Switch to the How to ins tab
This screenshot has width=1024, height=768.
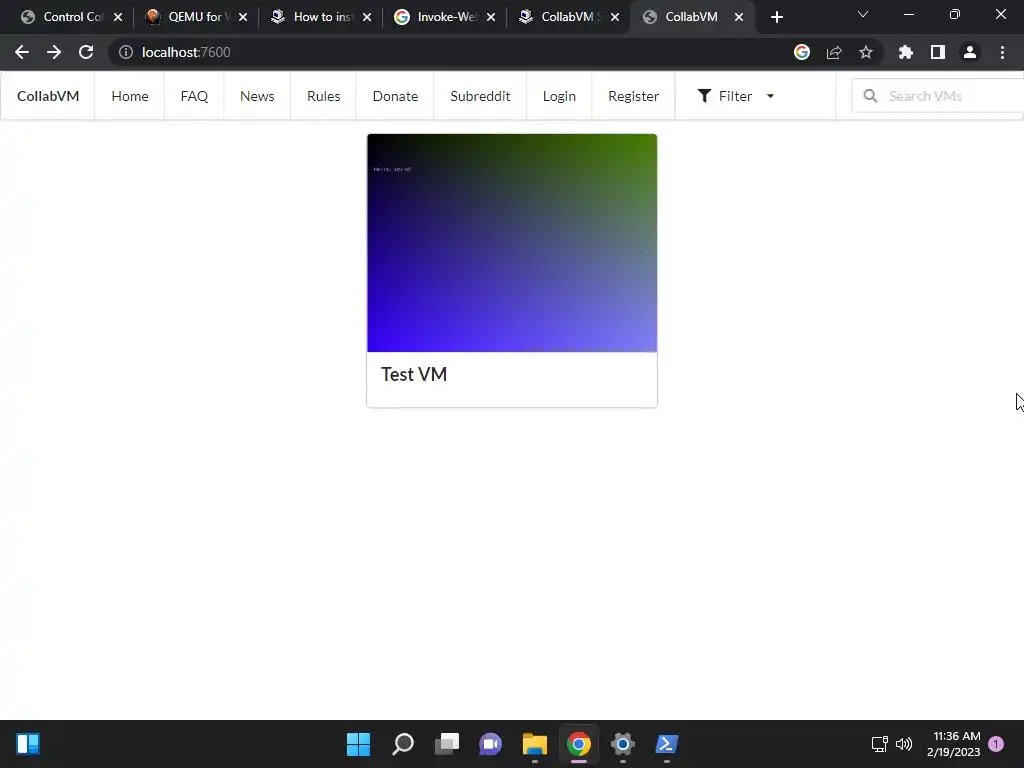(x=321, y=17)
